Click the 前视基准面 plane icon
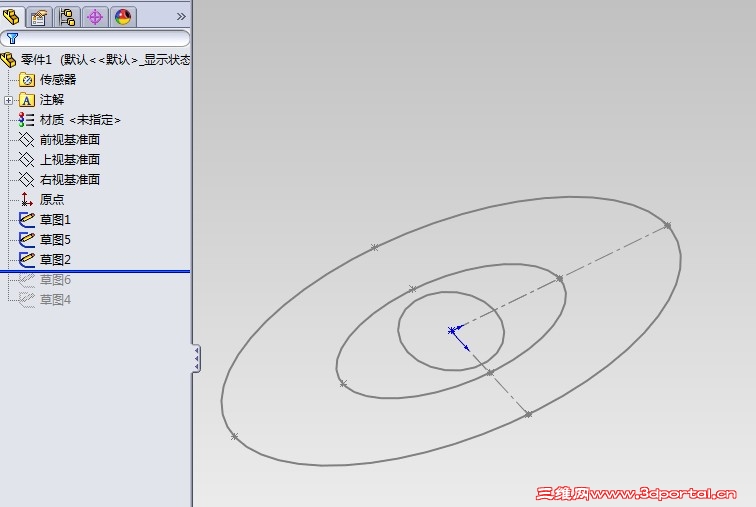Image resolution: width=756 pixels, height=507 pixels. coord(27,140)
